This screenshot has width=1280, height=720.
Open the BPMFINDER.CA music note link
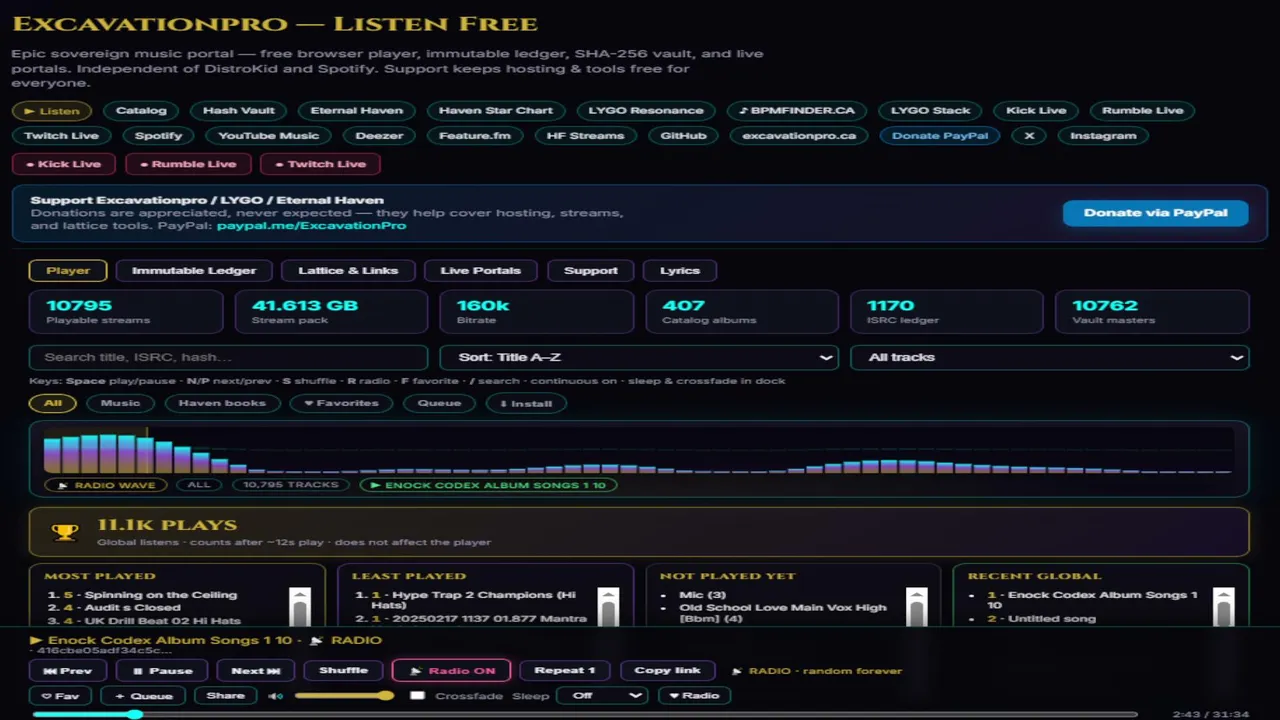(x=797, y=110)
